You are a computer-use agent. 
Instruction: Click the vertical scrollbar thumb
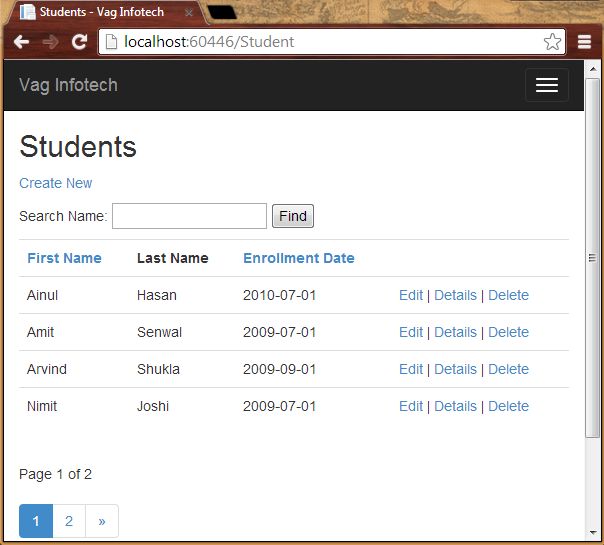(x=592, y=257)
